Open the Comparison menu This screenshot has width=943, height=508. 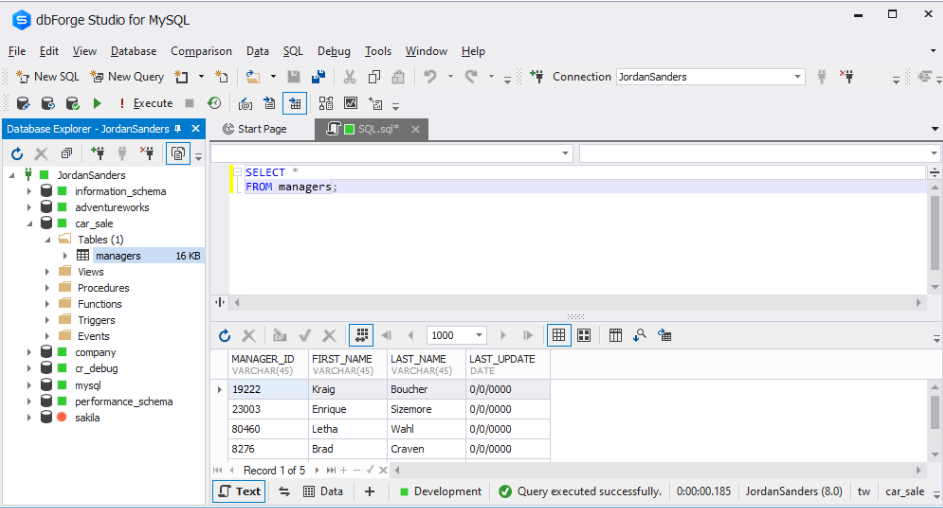coord(201,51)
